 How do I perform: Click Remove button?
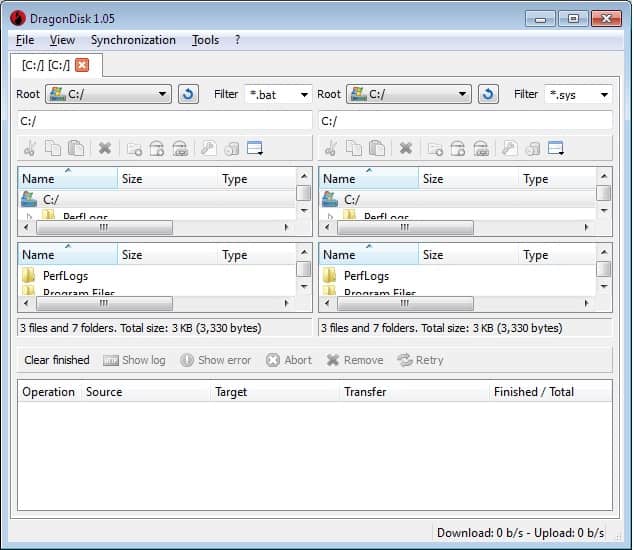point(355,360)
